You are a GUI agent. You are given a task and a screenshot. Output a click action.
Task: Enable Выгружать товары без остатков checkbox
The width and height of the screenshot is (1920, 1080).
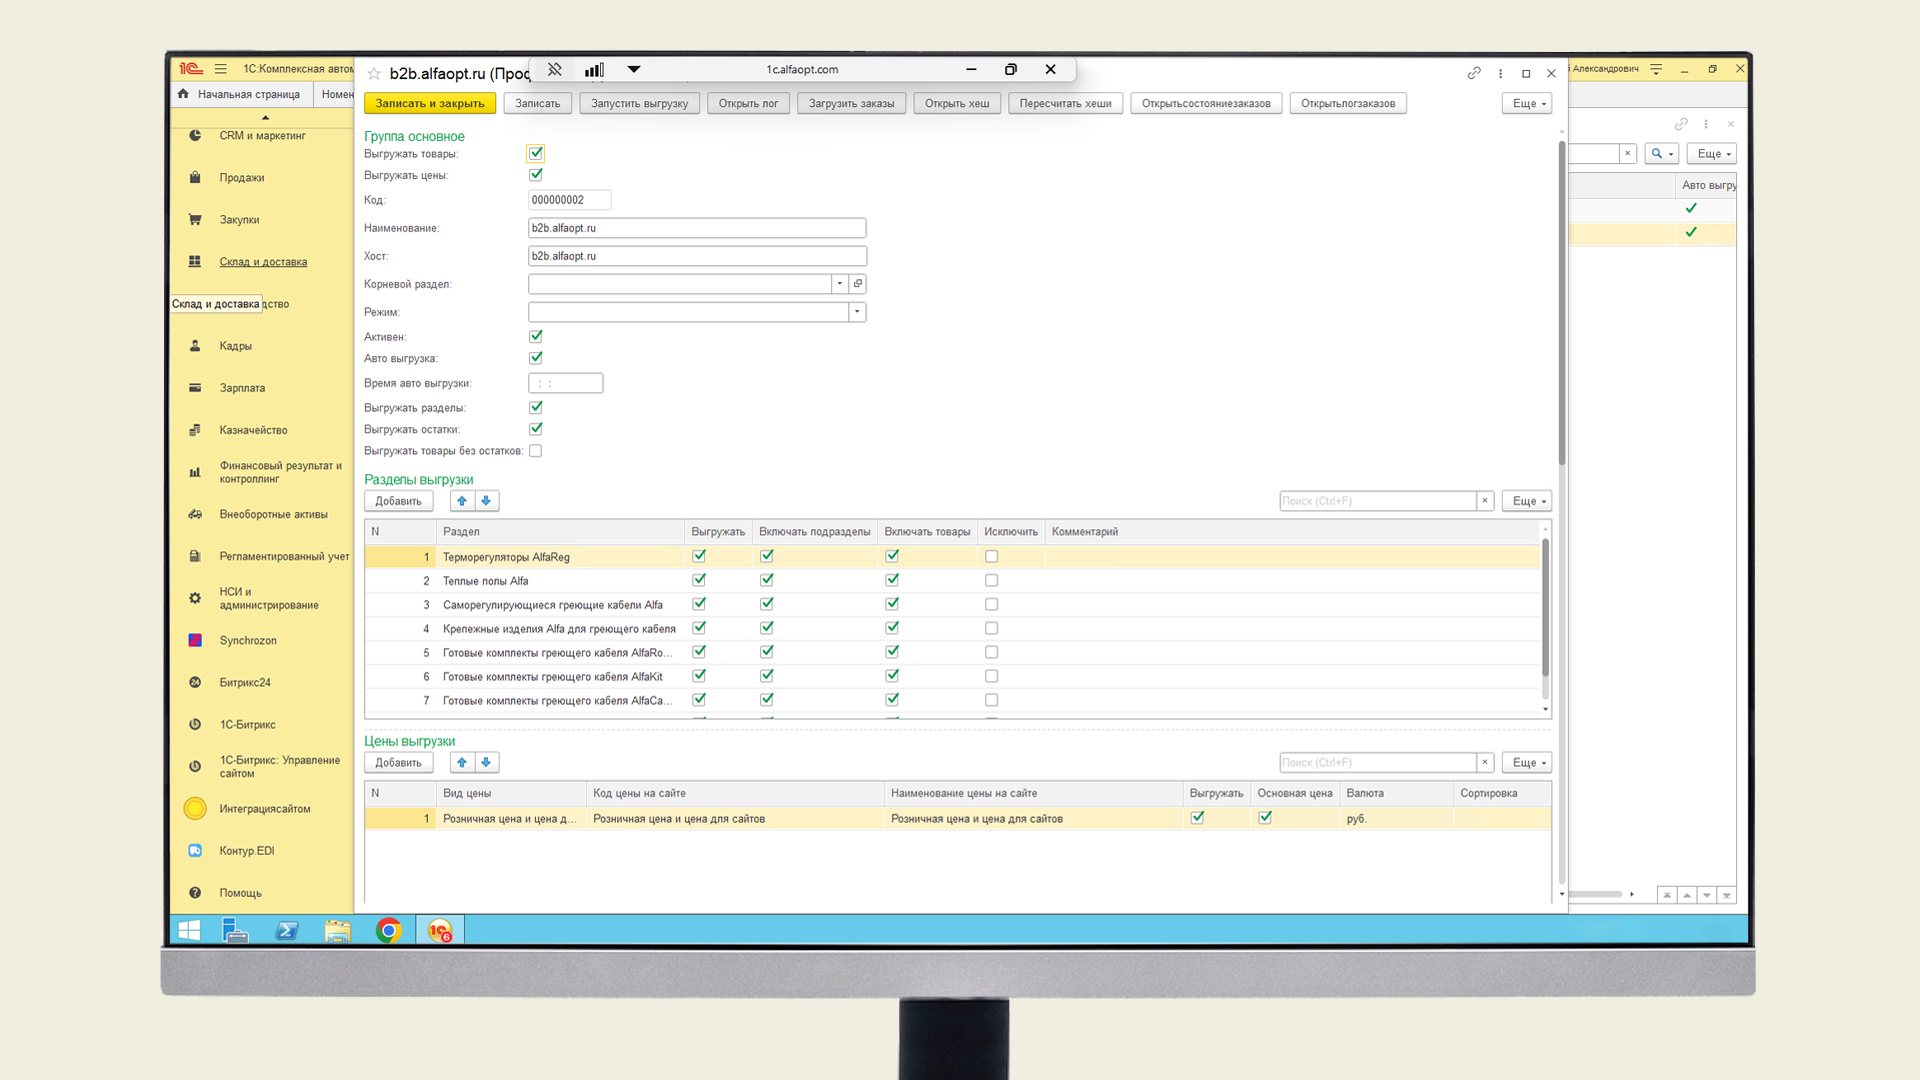click(536, 451)
